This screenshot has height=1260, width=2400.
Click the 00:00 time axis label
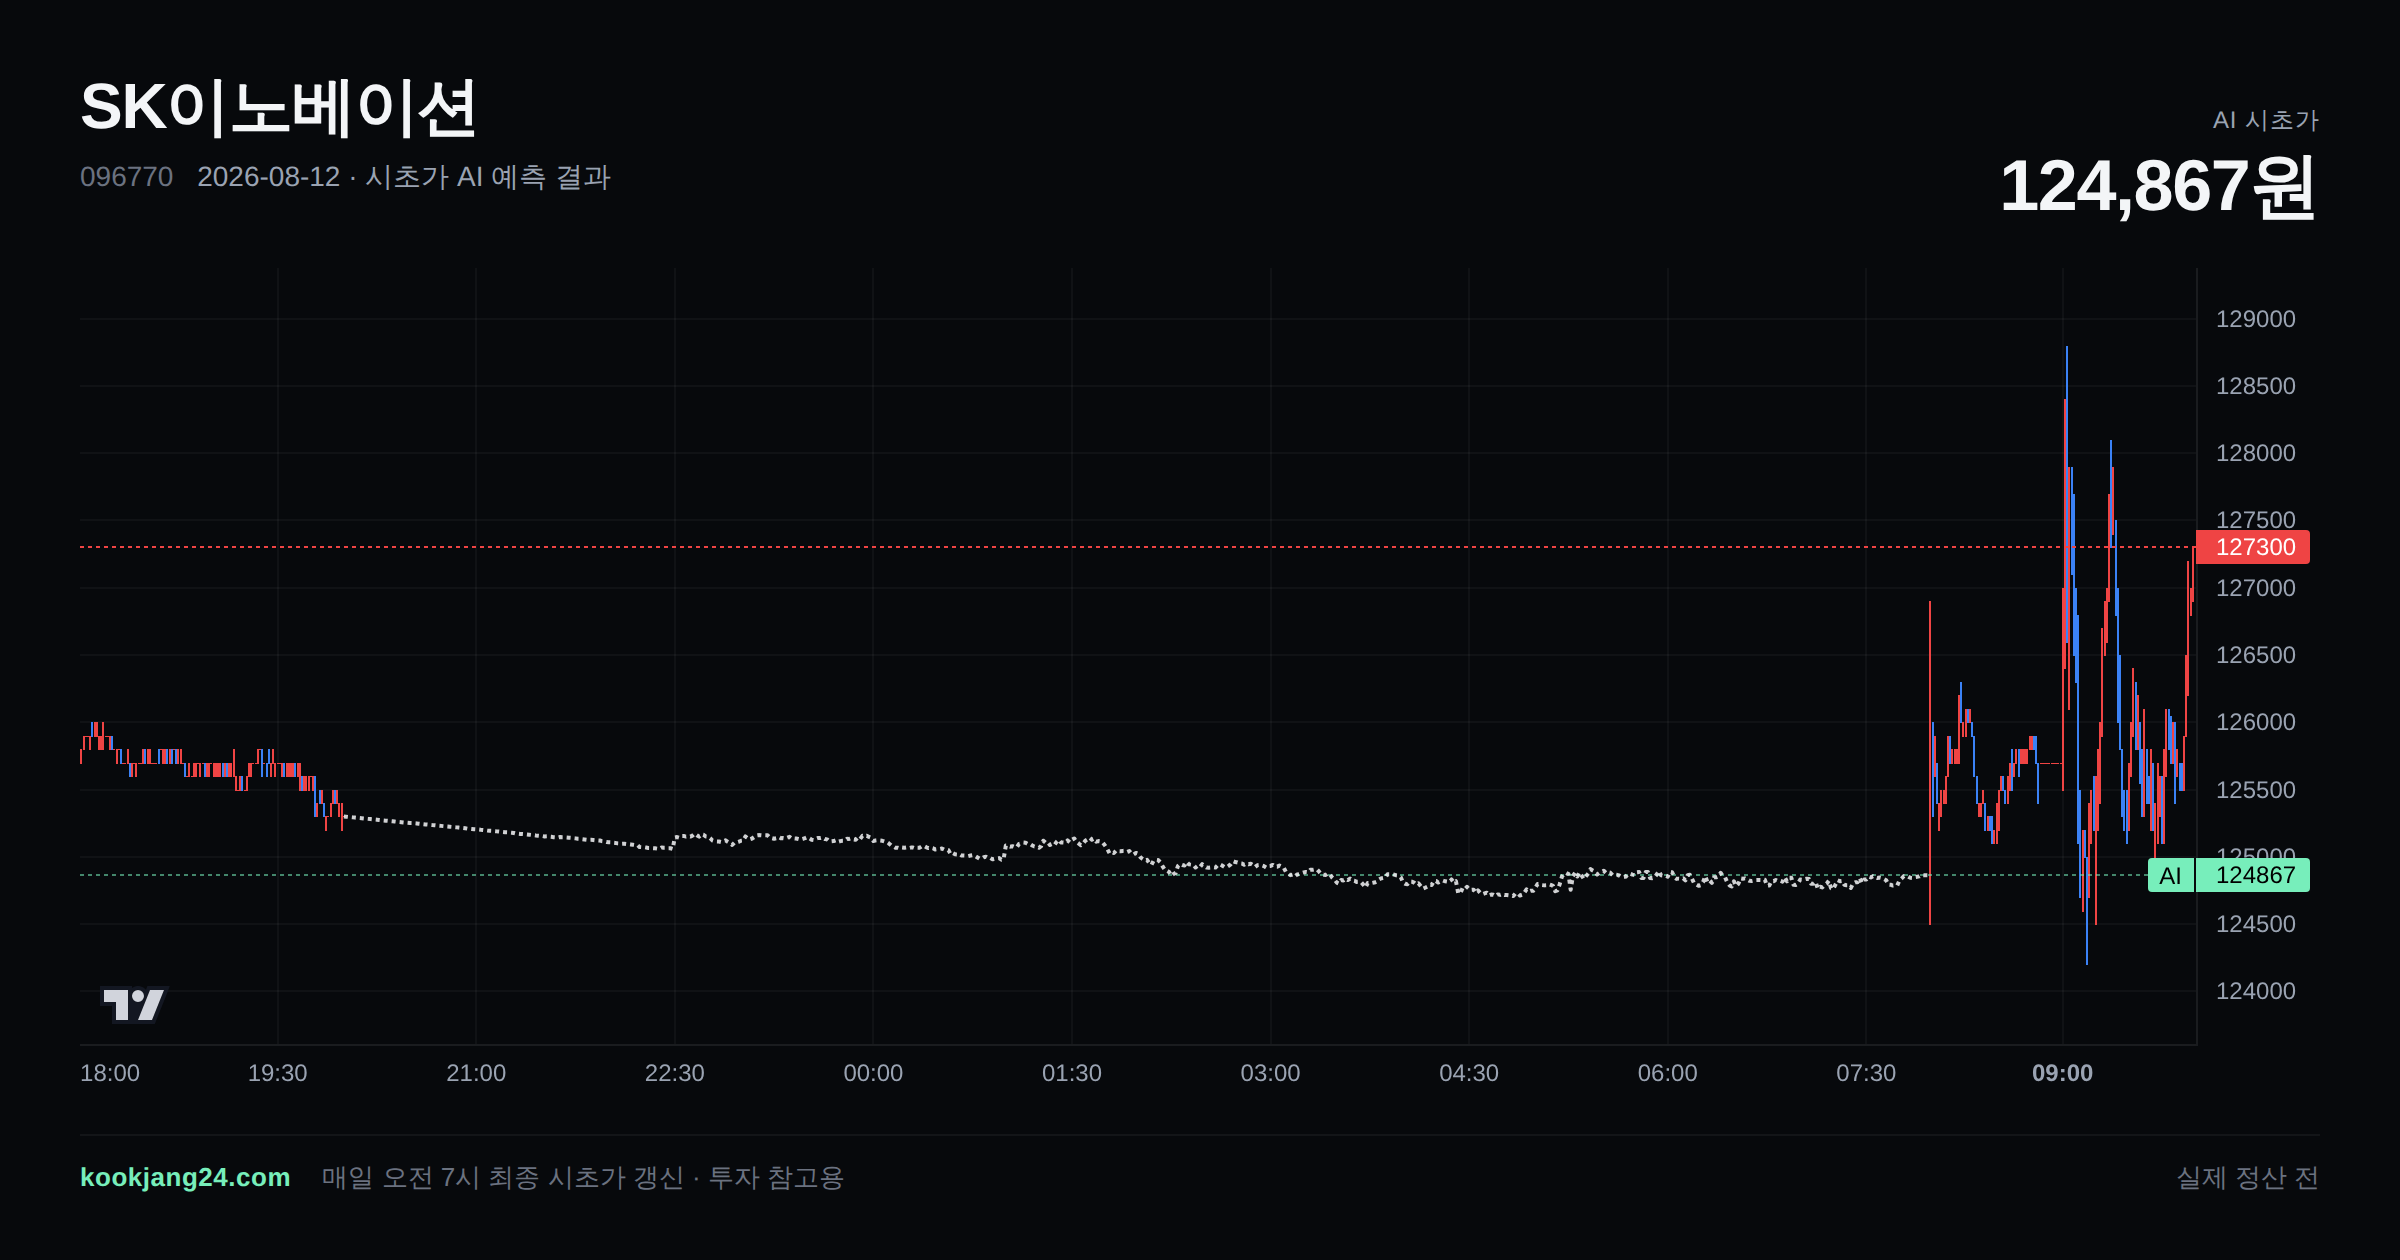coord(873,1073)
